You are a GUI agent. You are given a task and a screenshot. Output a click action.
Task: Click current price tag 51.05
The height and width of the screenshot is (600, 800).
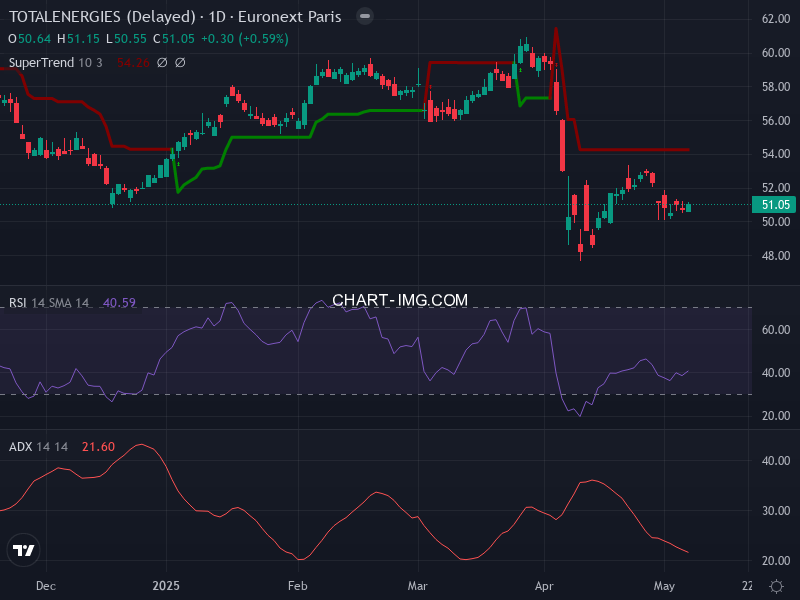[x=774, y=205]
